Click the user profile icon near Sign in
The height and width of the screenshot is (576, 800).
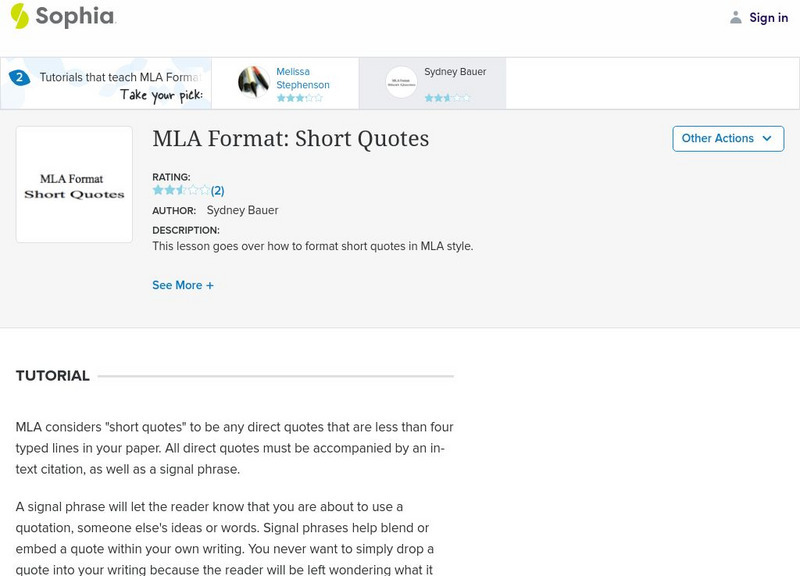pos(736,17)
